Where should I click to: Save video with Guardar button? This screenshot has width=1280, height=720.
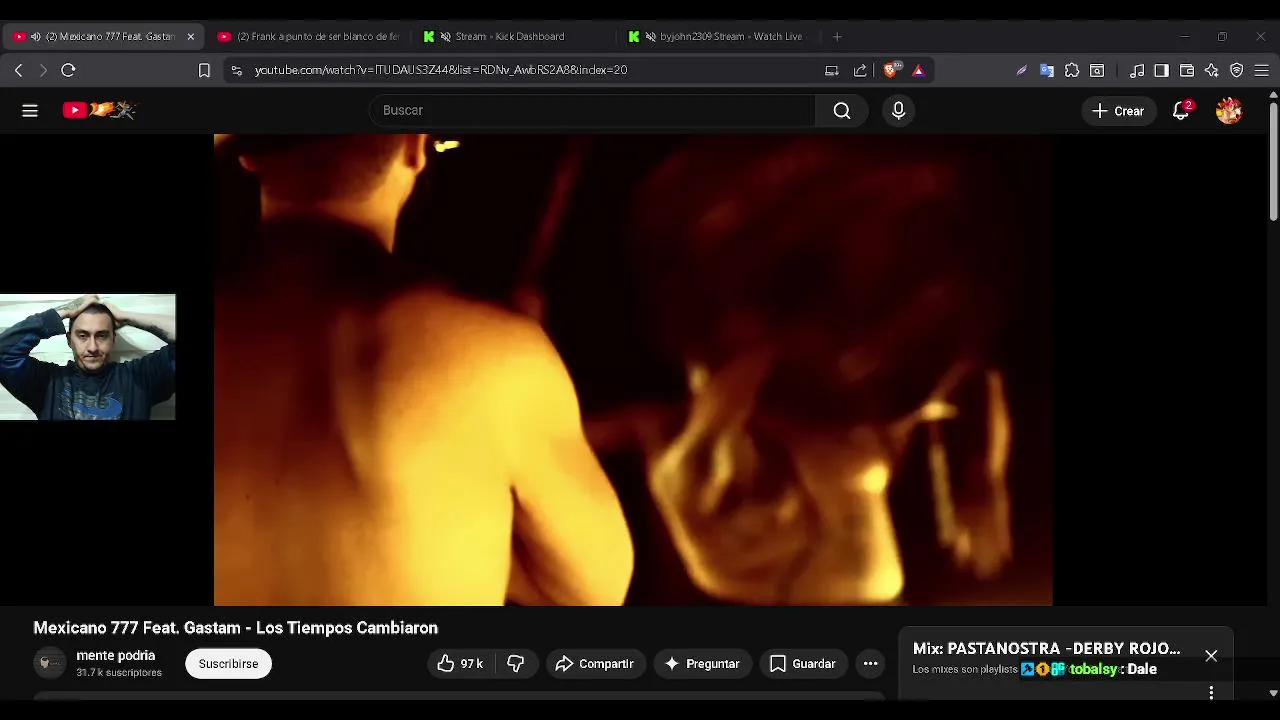tap(802, 664)
